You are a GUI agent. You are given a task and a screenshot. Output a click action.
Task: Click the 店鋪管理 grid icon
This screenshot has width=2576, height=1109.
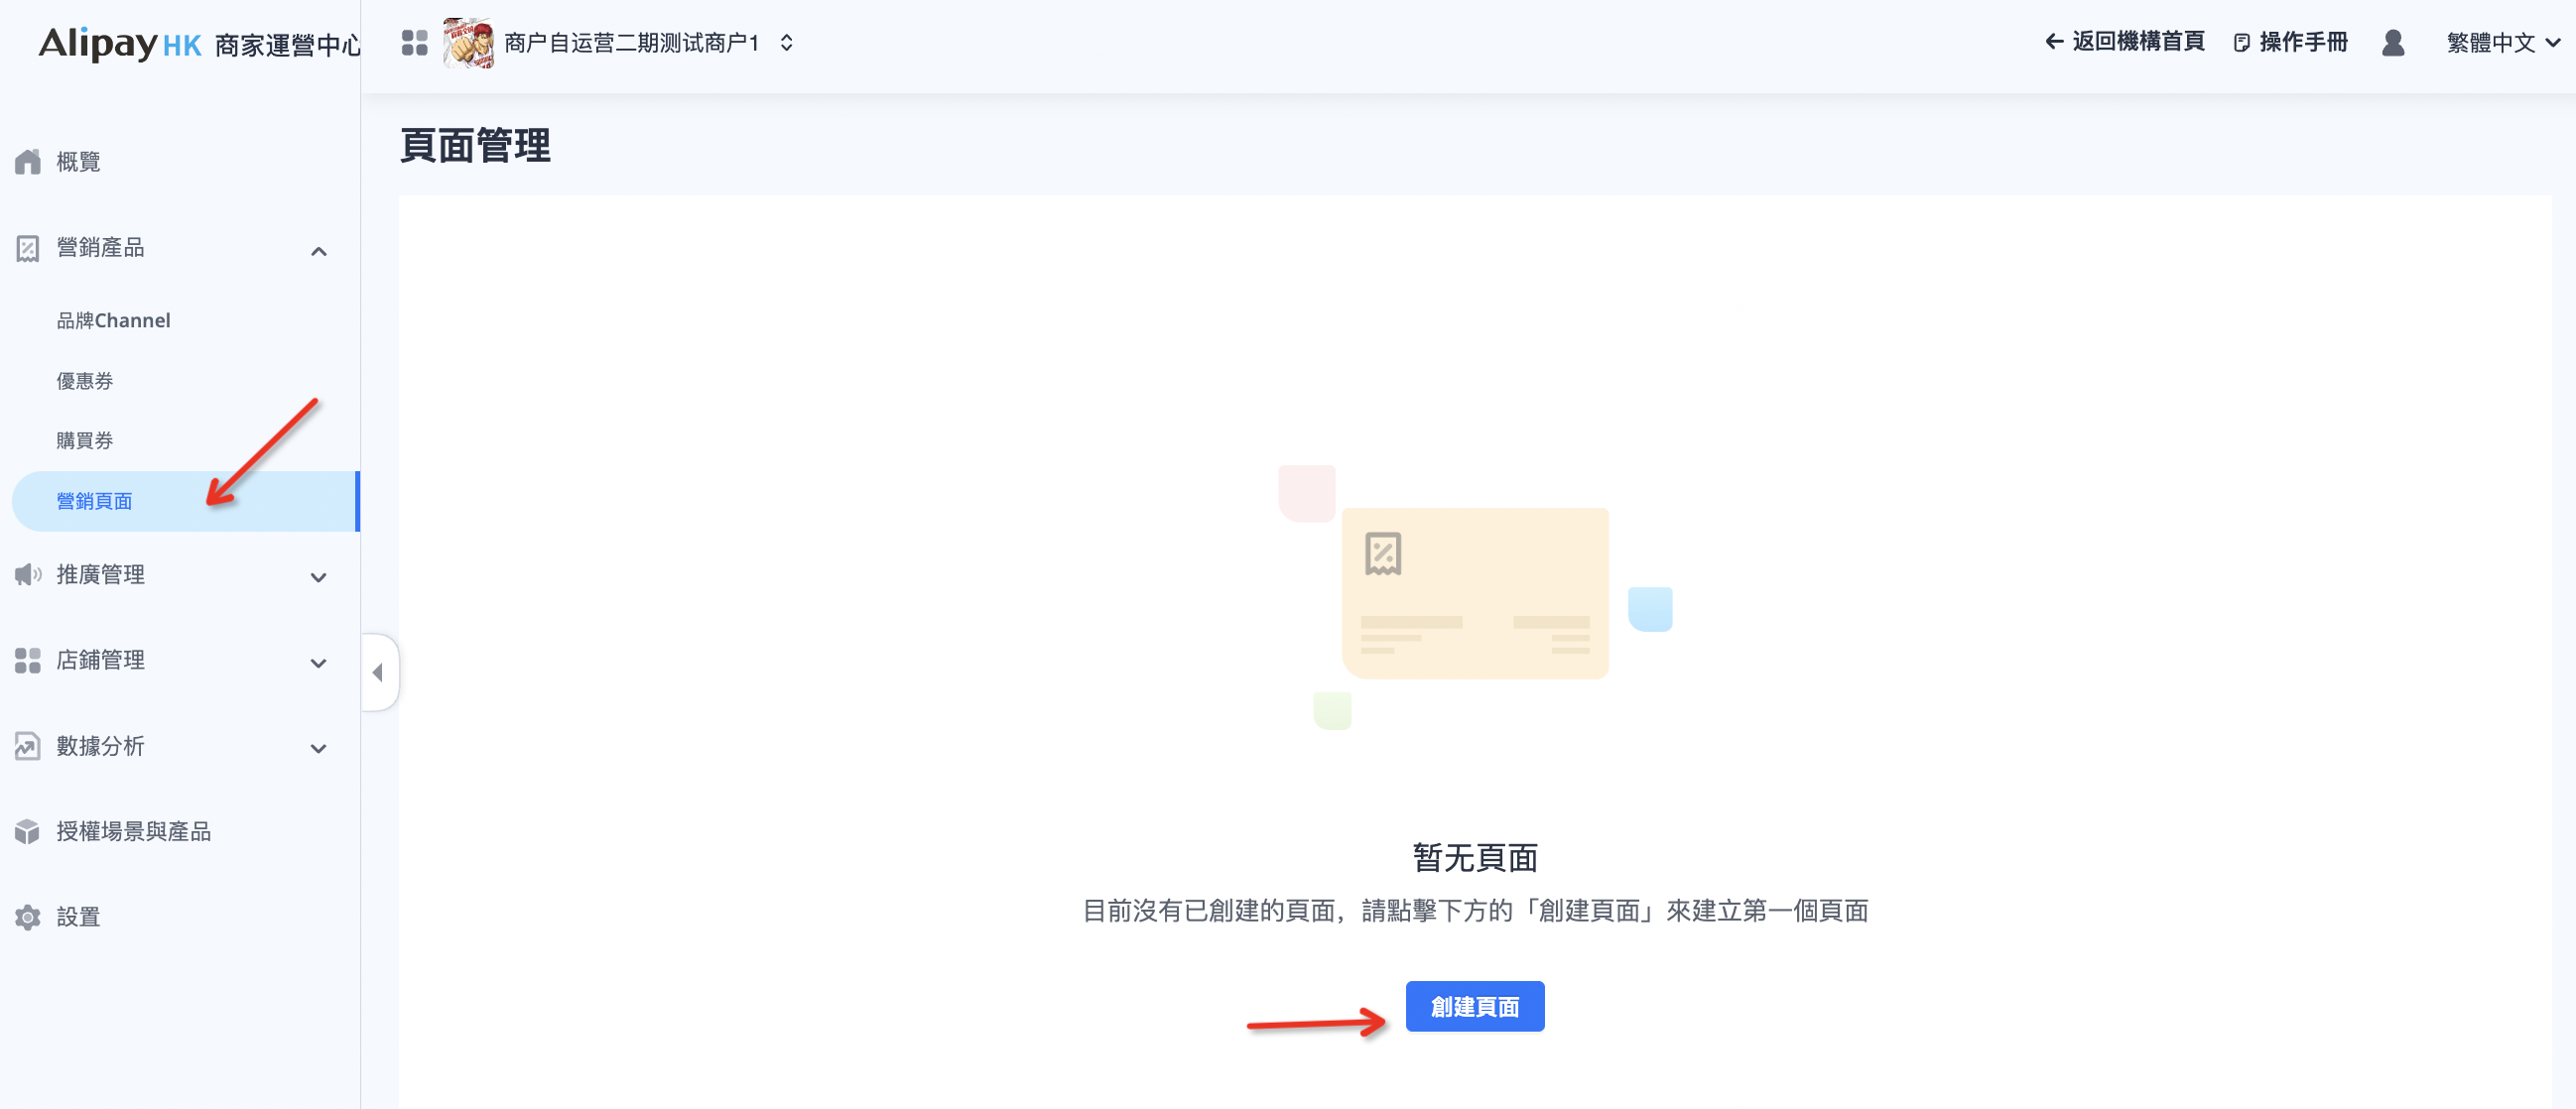coord(28,660)
